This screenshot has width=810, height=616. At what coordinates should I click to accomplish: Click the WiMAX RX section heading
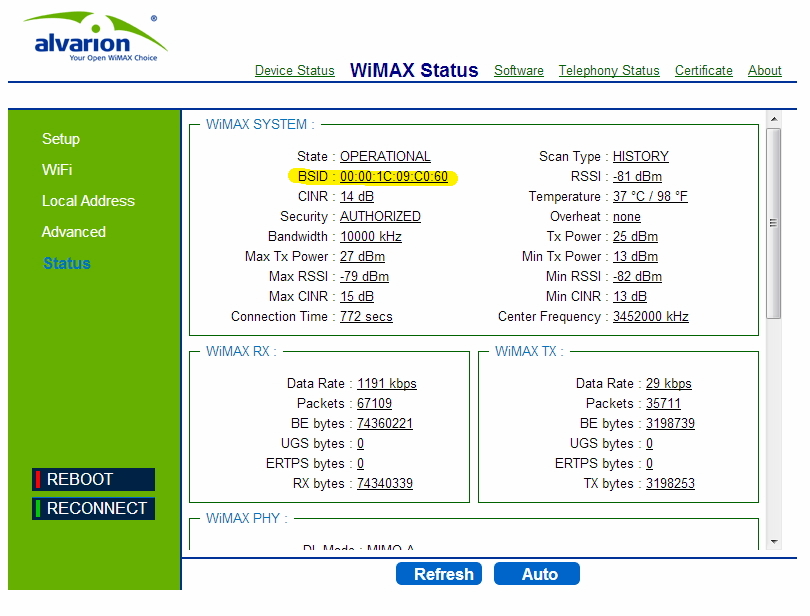click(241, 351)
